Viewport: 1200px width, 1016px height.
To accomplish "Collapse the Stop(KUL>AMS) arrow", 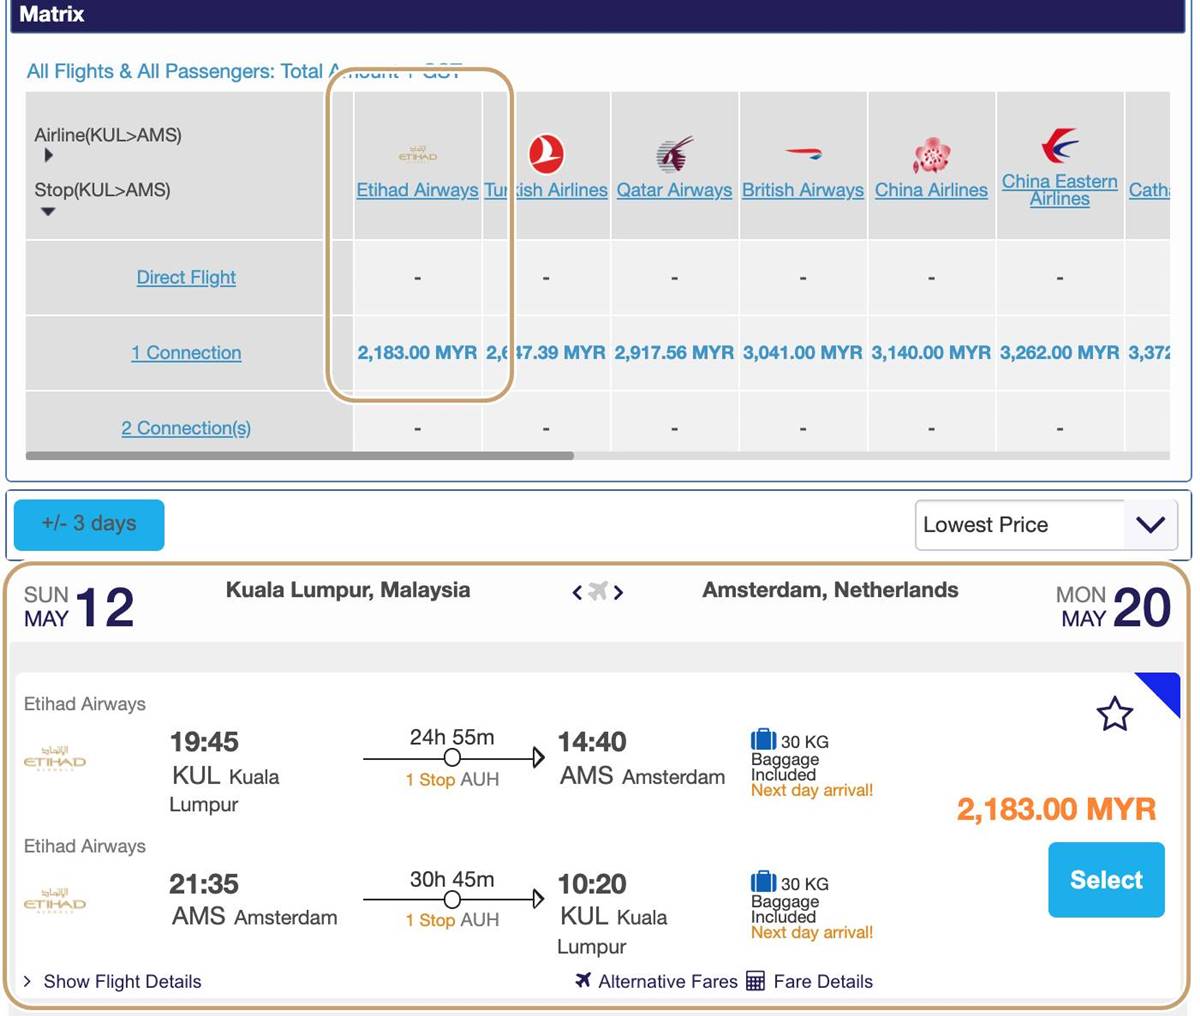I will point(48,212).
